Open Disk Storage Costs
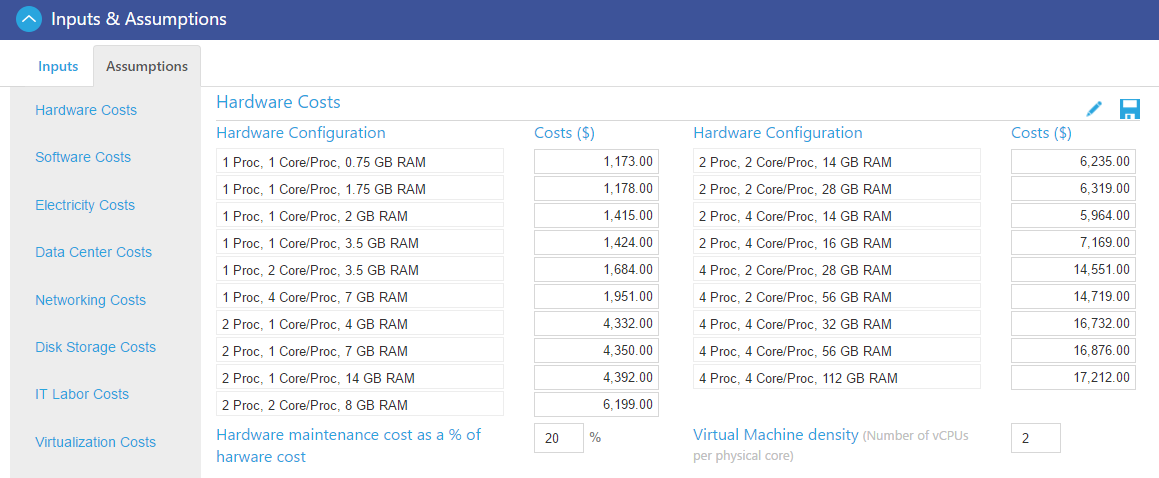 [x=95, y=347]
